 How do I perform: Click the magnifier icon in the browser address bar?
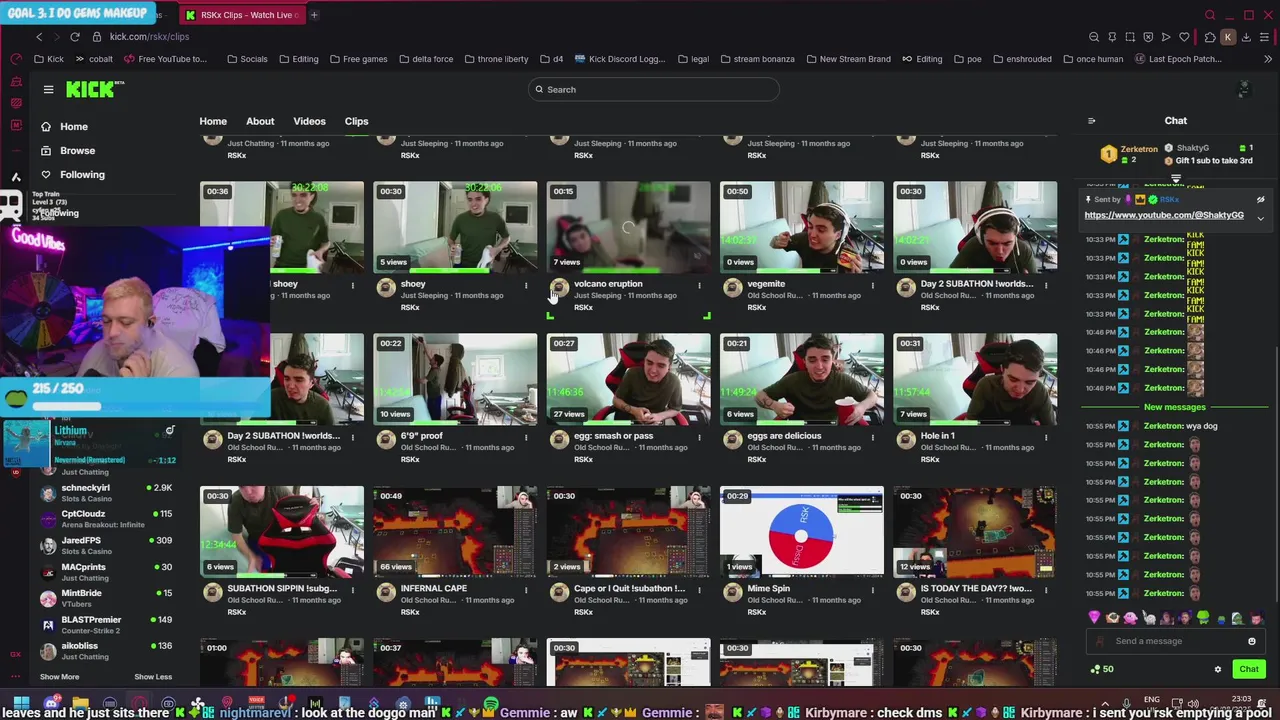pyautogui.click(x=1094, y=37)
